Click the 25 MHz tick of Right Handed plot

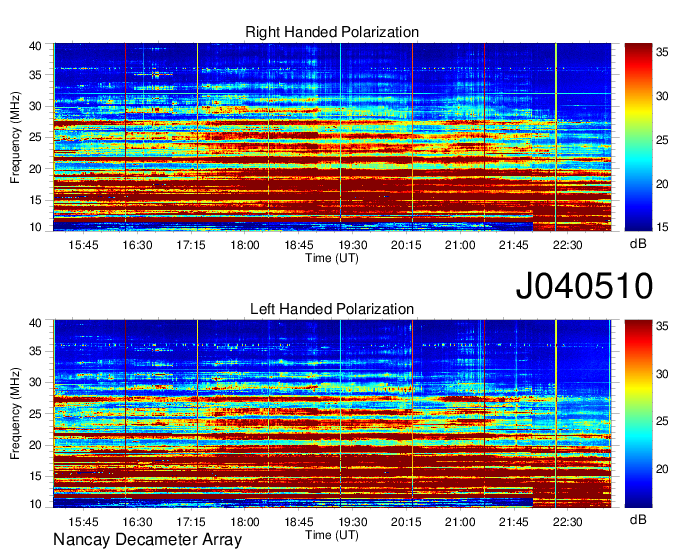35,137
